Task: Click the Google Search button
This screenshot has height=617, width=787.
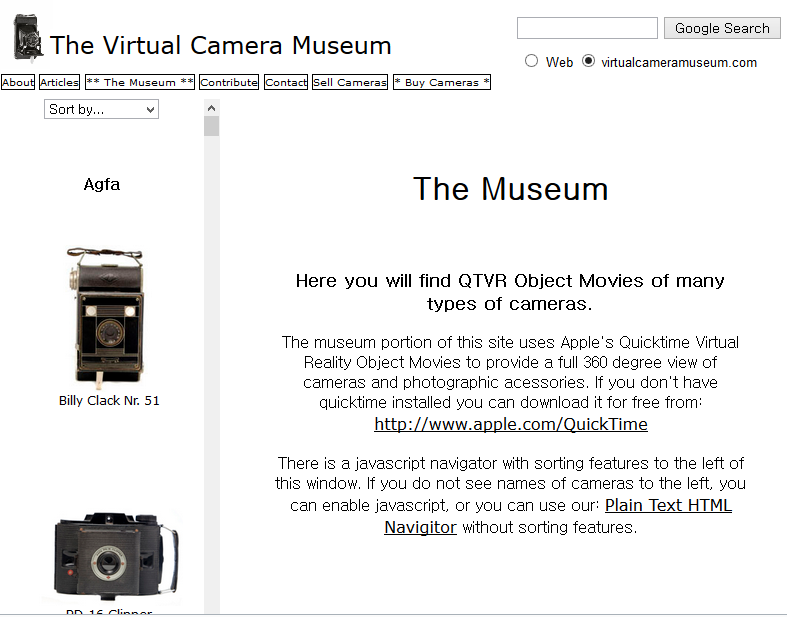Action: tap(722, 28)
